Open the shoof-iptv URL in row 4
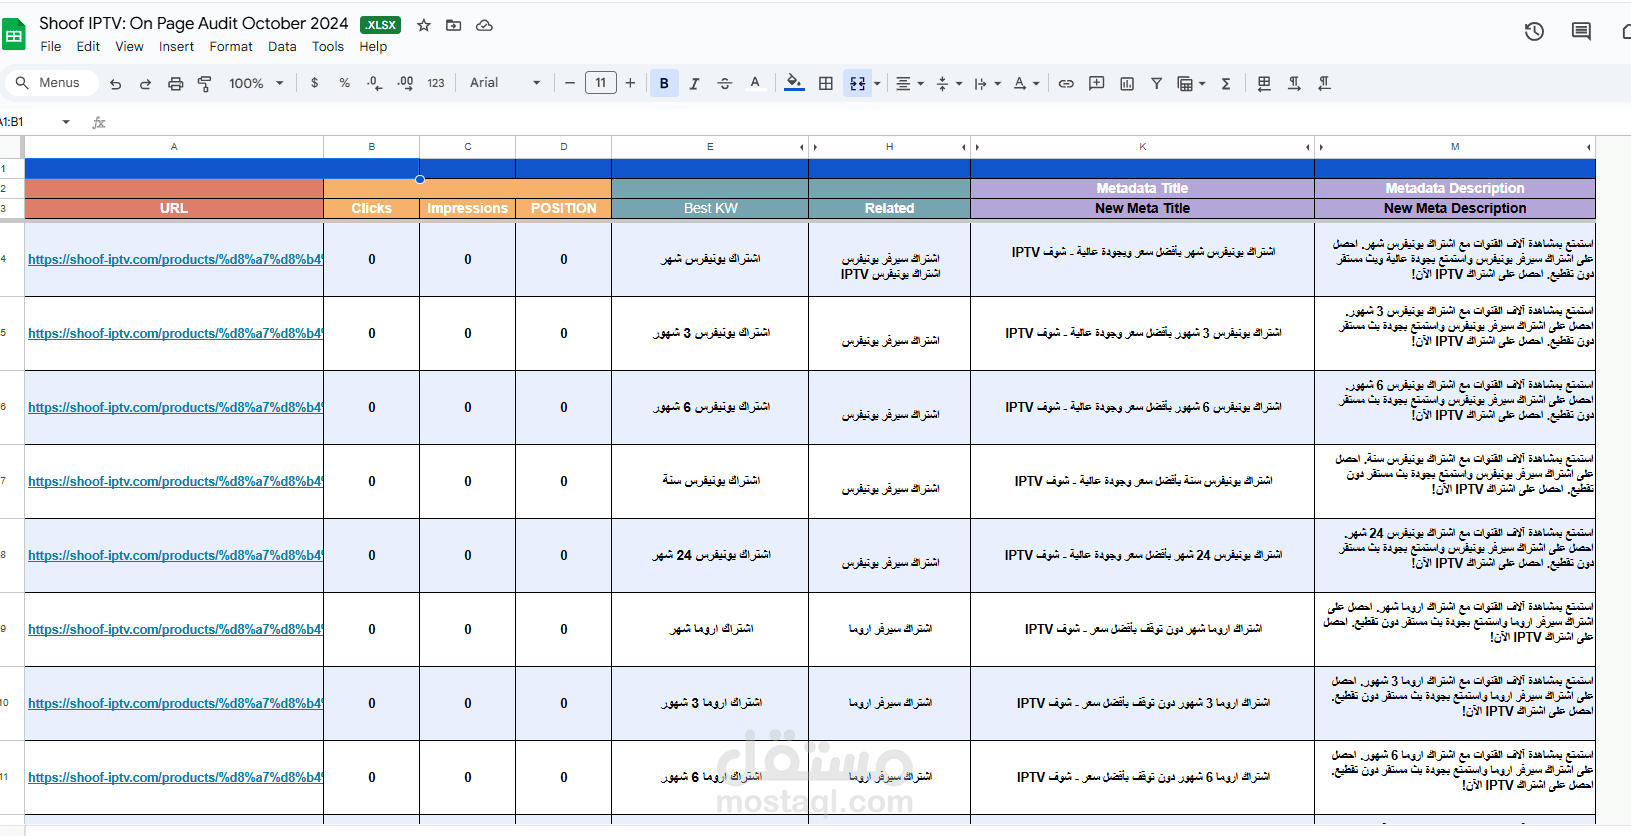This screenshot has width=1631, height=836. (x=175, y=259)
